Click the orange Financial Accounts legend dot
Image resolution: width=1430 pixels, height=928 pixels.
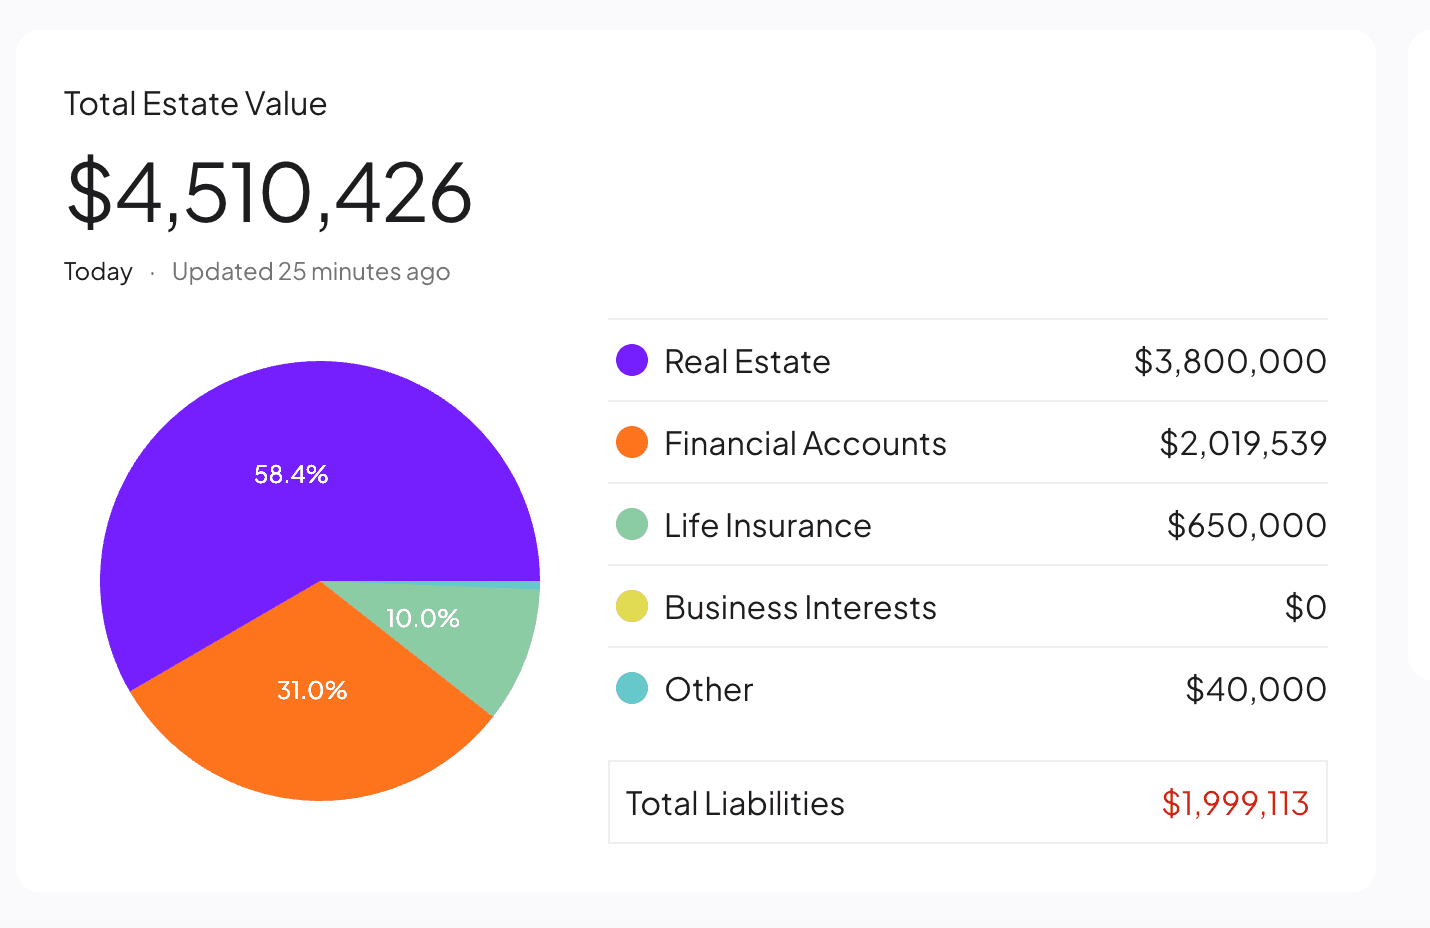(x=632, y=442)
